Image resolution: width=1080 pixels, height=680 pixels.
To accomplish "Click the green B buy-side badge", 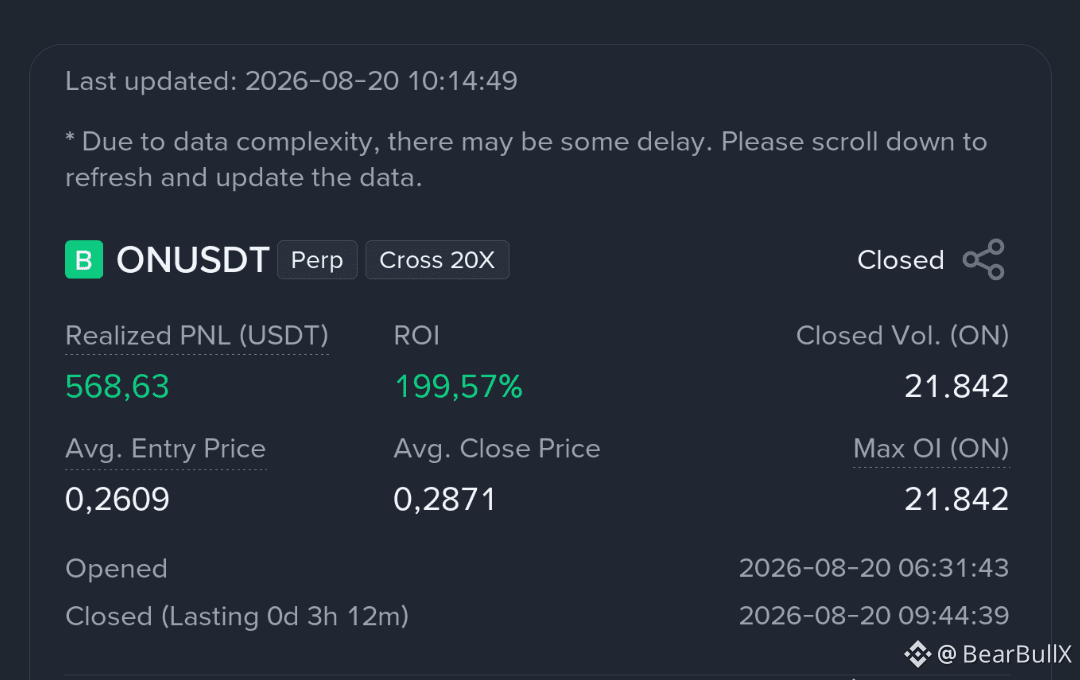I will pos(84,260).
